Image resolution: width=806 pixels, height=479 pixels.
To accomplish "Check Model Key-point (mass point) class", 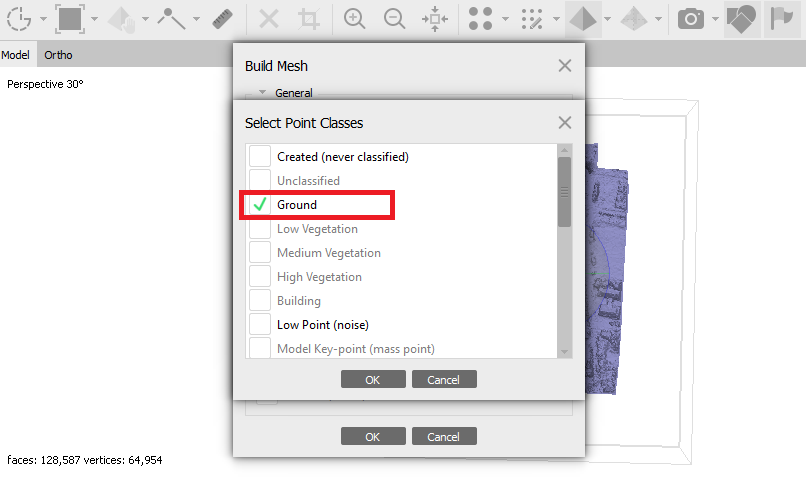I will 260,348.
